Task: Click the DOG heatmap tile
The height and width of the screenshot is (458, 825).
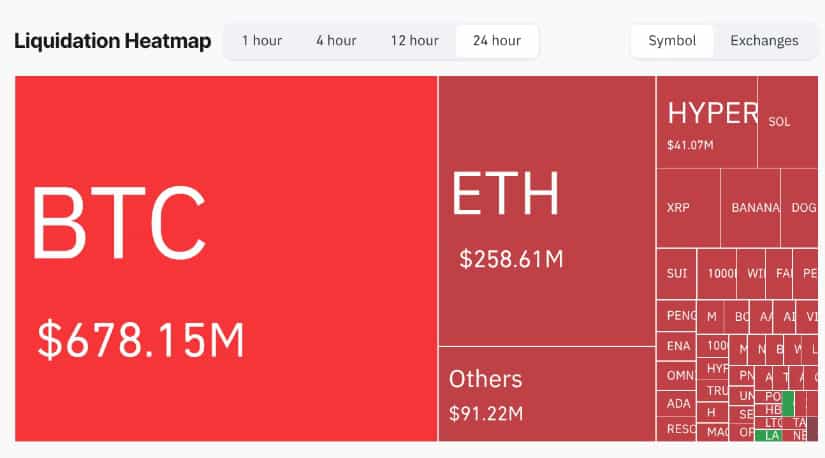Action: tap(800, 208)
